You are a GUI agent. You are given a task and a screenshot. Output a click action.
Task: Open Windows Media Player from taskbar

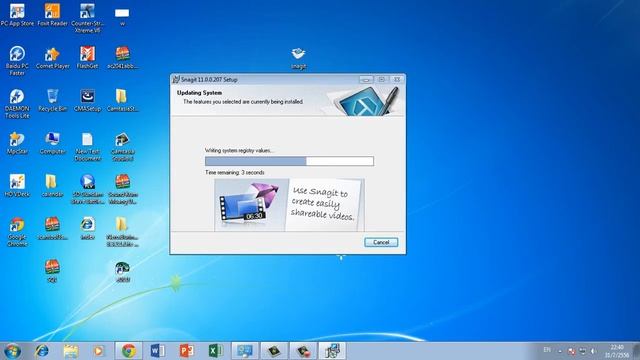click(x=98, y=351)
